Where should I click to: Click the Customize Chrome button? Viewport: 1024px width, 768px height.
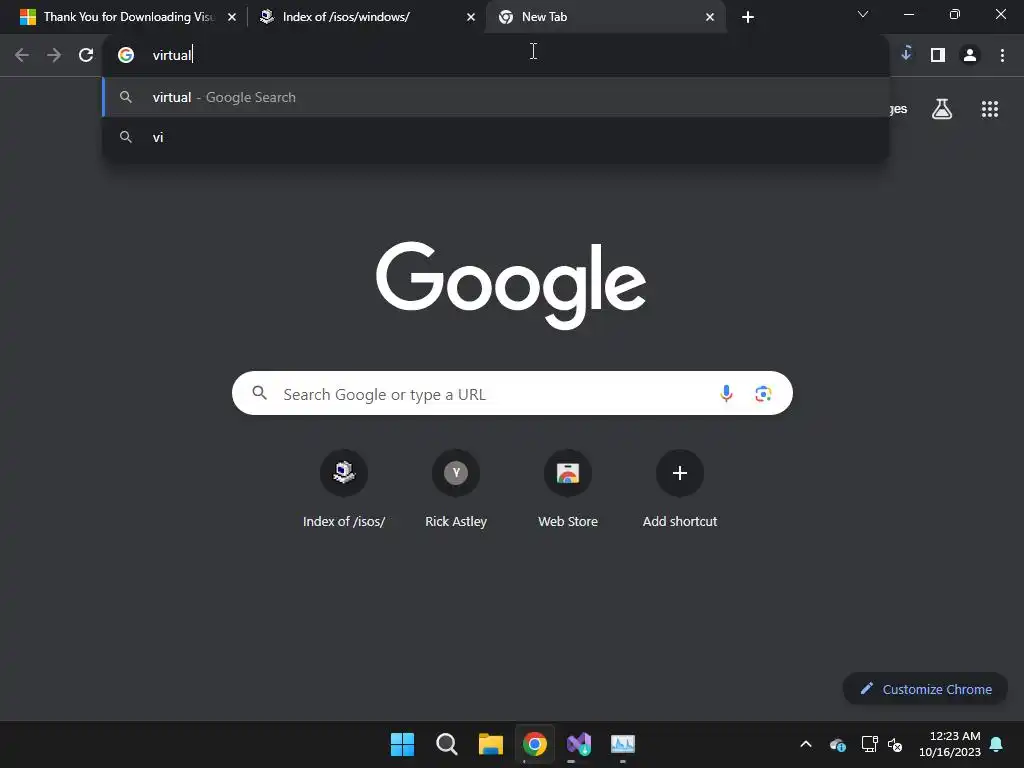925,689
